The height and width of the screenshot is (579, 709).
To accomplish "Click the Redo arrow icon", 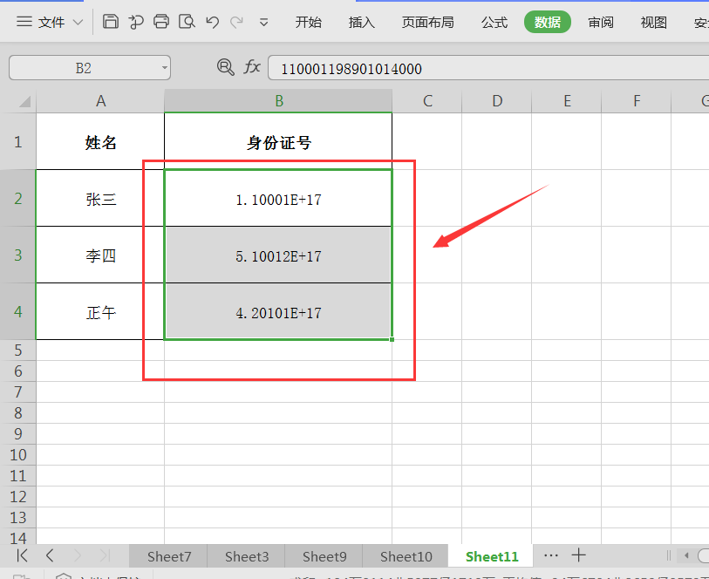I will click(236, 22).
